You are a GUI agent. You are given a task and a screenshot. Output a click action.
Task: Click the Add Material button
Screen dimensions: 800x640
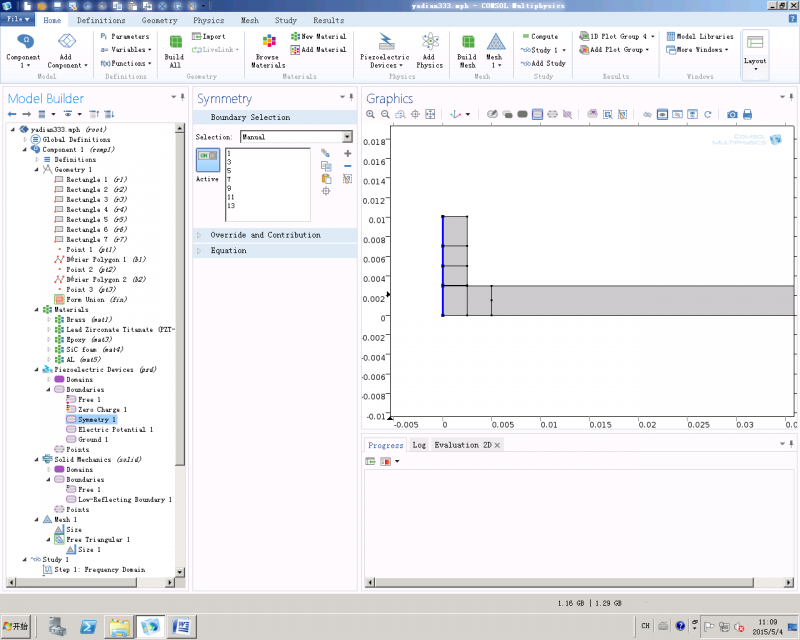pyautogui.click(x=318, y=49)
